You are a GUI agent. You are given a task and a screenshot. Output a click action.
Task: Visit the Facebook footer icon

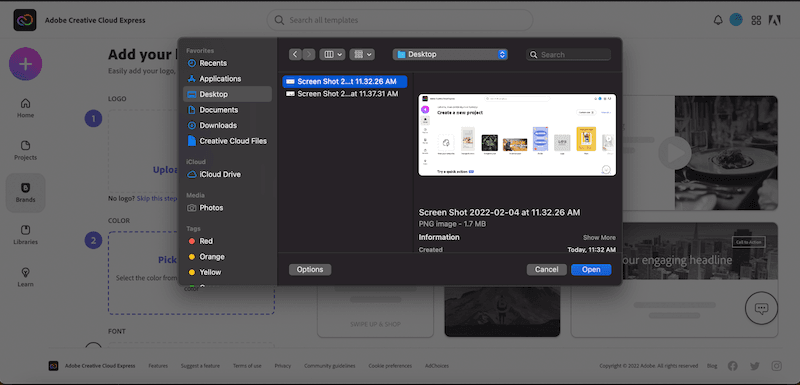click(x=733, y=366)
